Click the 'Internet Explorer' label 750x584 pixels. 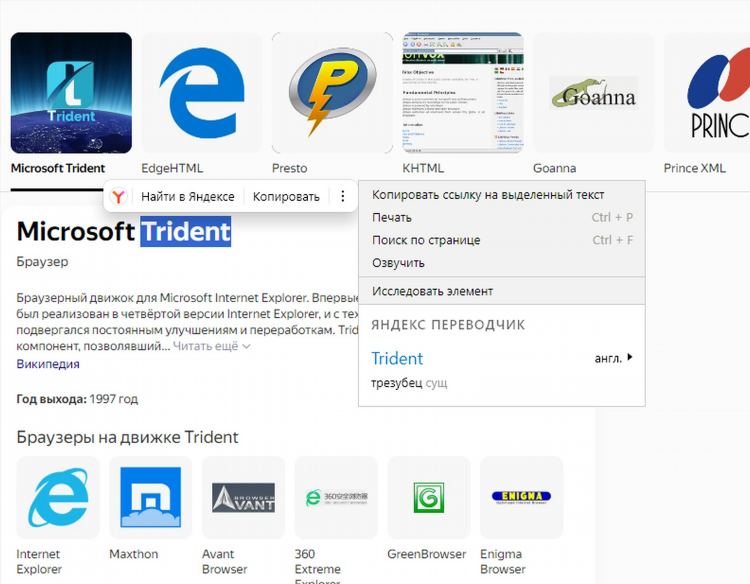coord(39,562)
